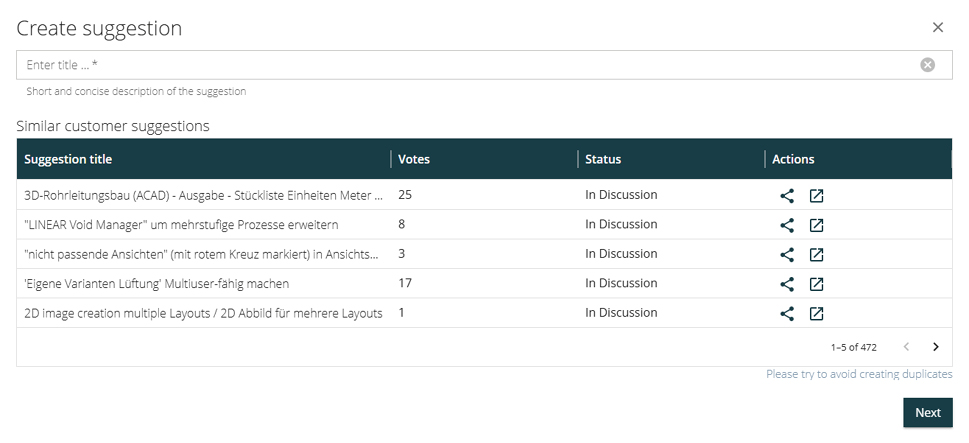Sort table by Votes column
The height and width of the screenshot is (443, 969).
tap(414, 159)
